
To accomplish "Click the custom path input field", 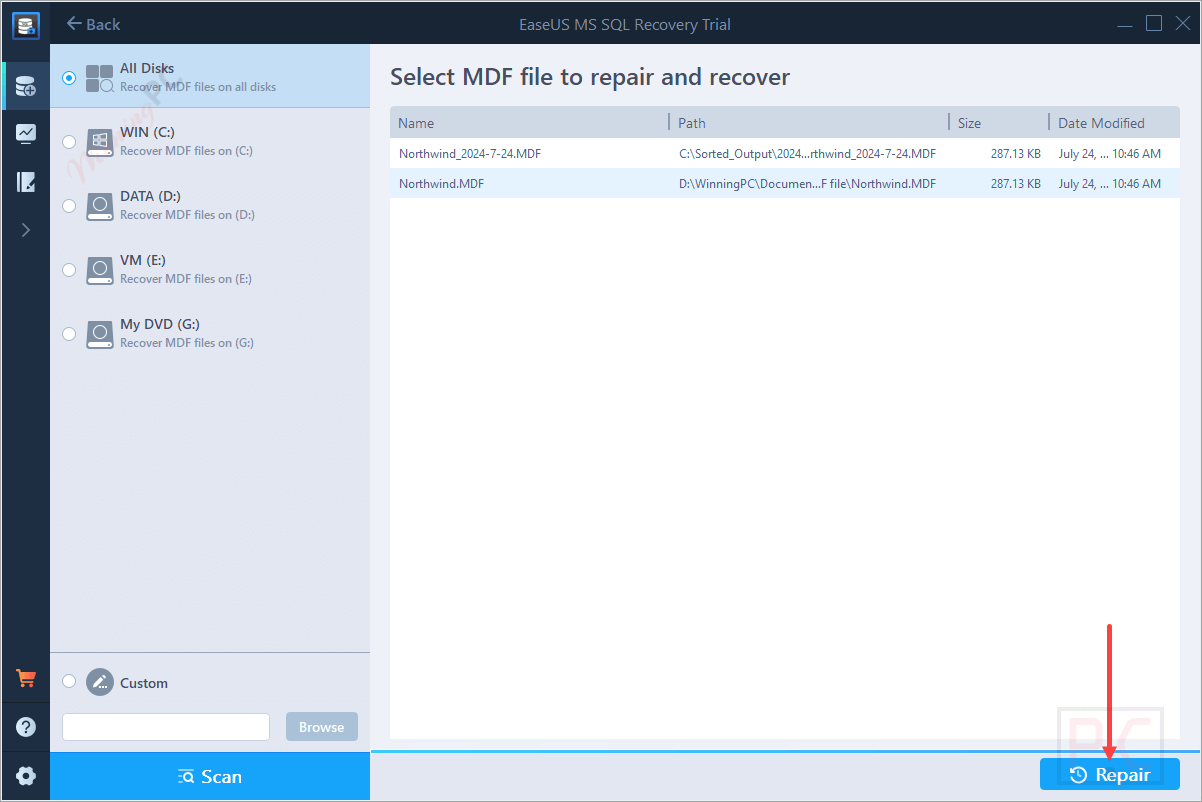I will [x=165, y=726].
